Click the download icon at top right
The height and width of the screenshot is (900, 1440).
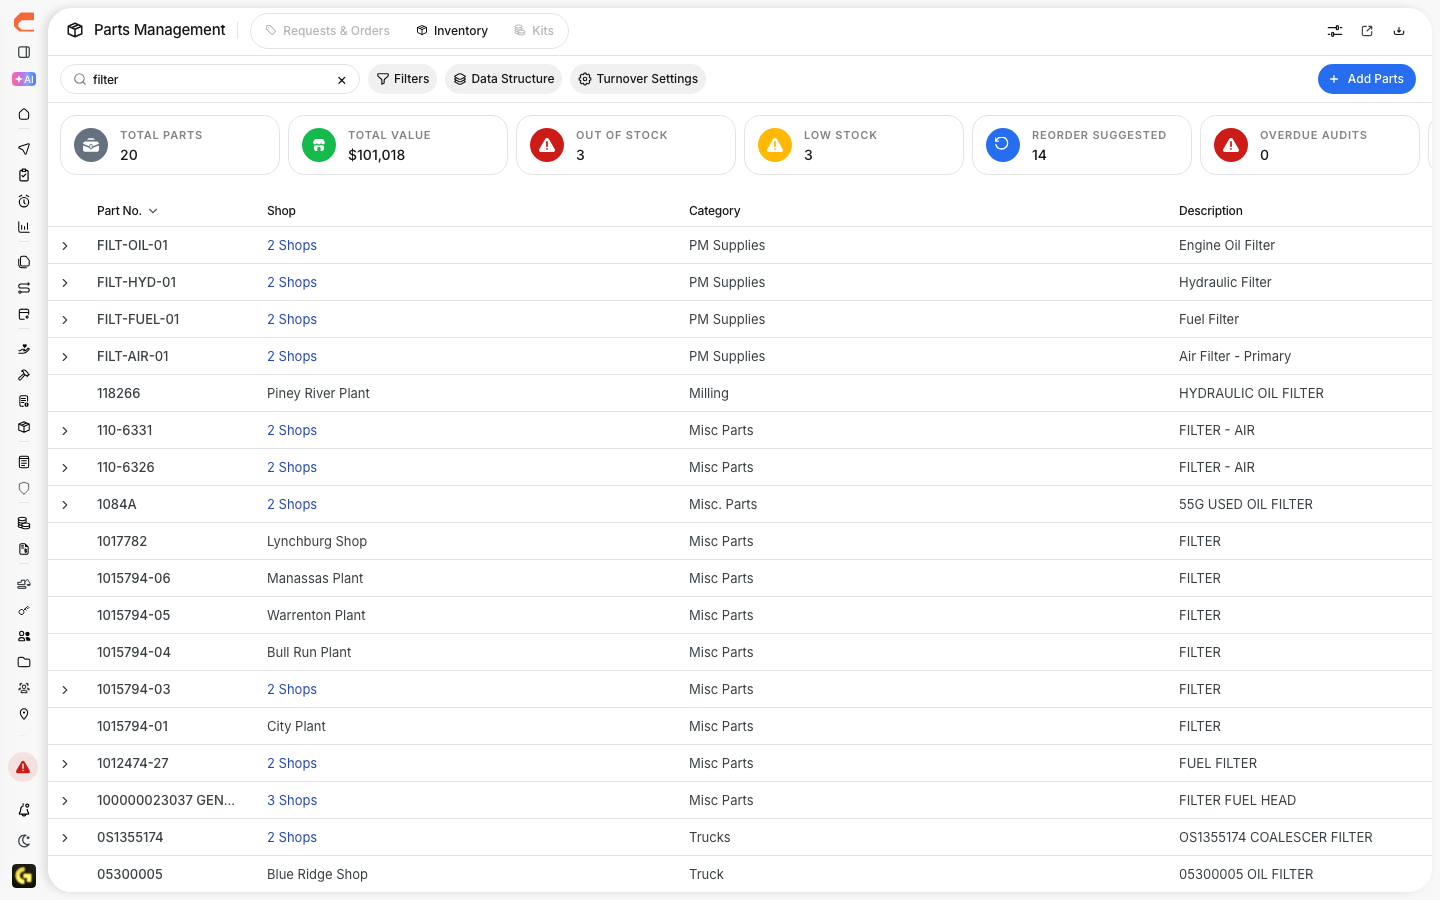point(1399,31)
